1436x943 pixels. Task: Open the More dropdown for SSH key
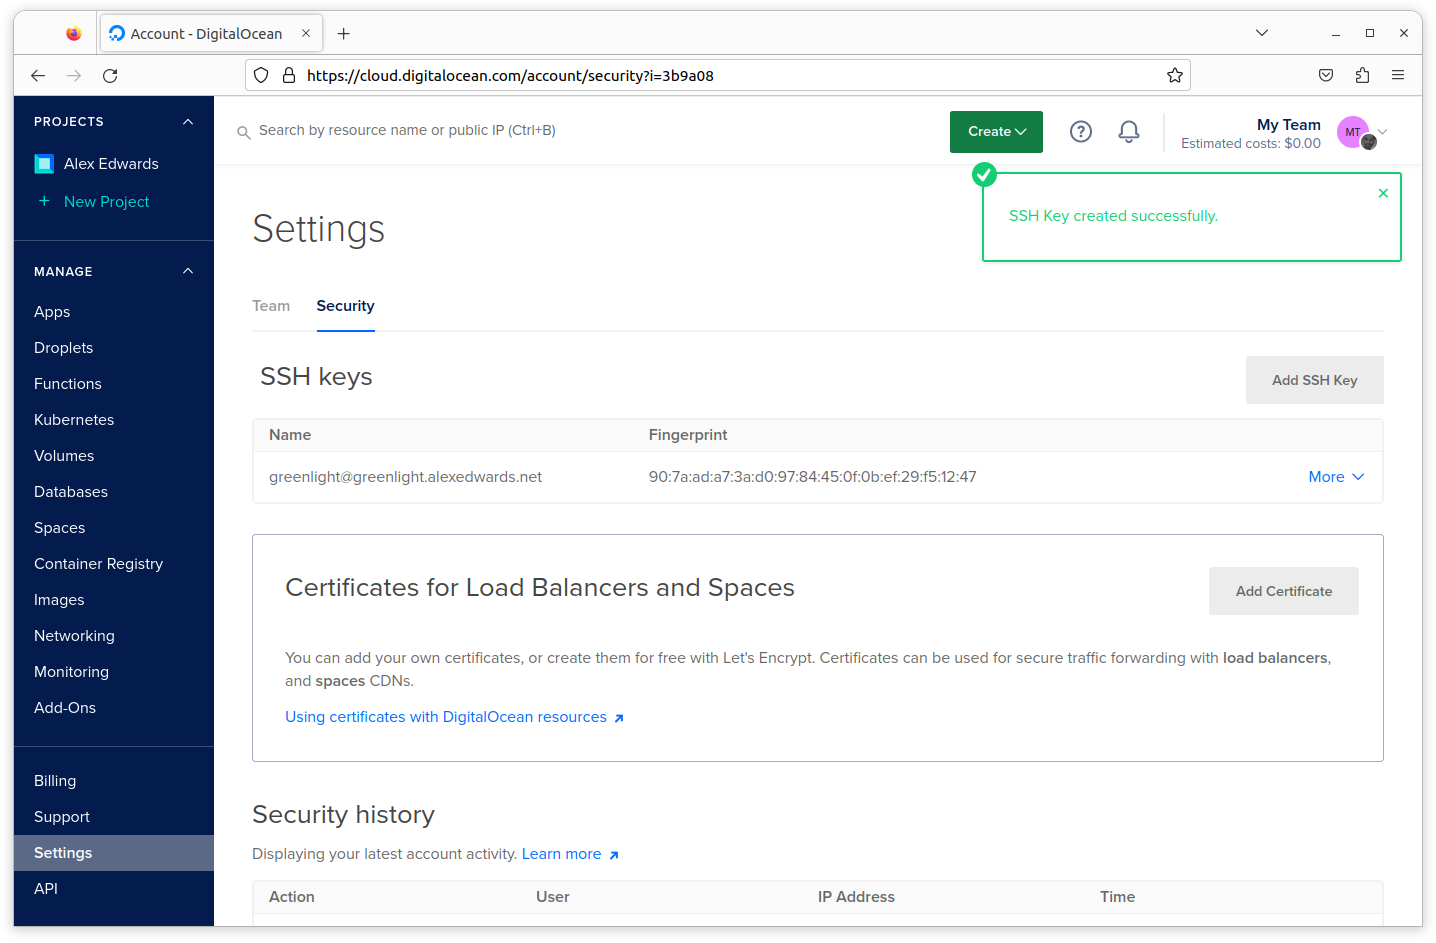[x=1336, y=477]
